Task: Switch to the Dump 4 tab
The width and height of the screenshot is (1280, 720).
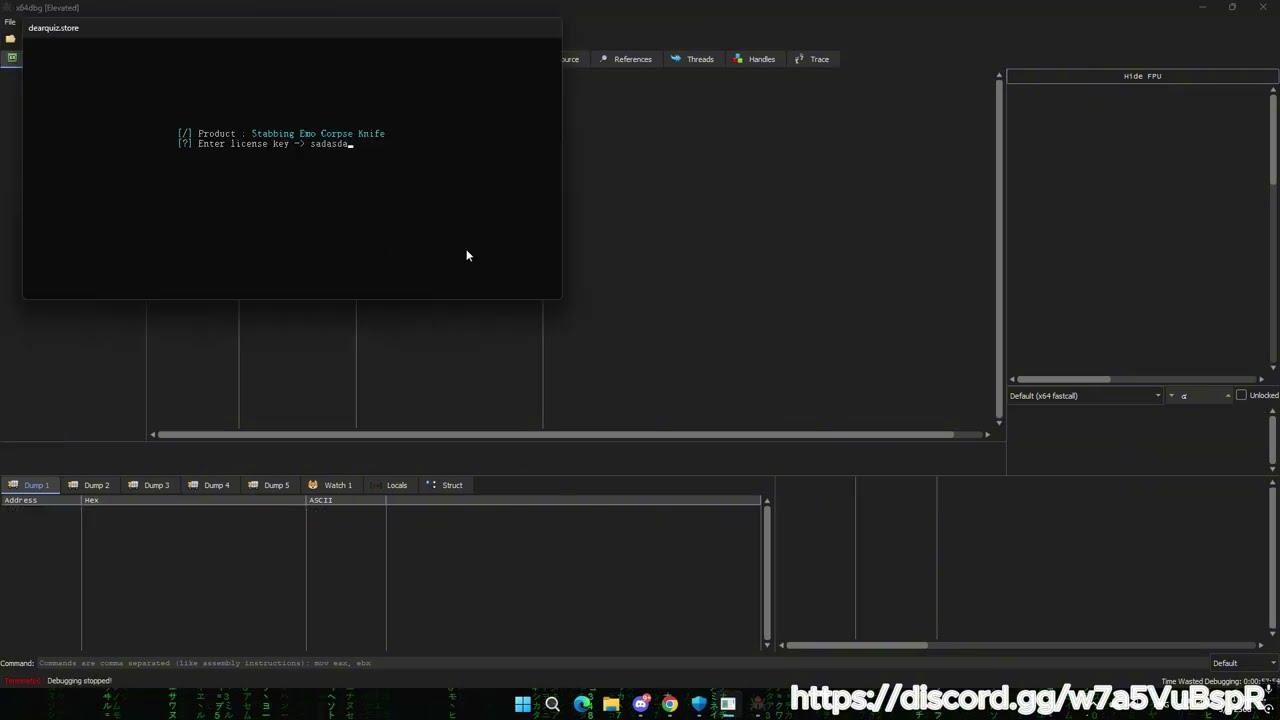Action: tap(209, 485)
